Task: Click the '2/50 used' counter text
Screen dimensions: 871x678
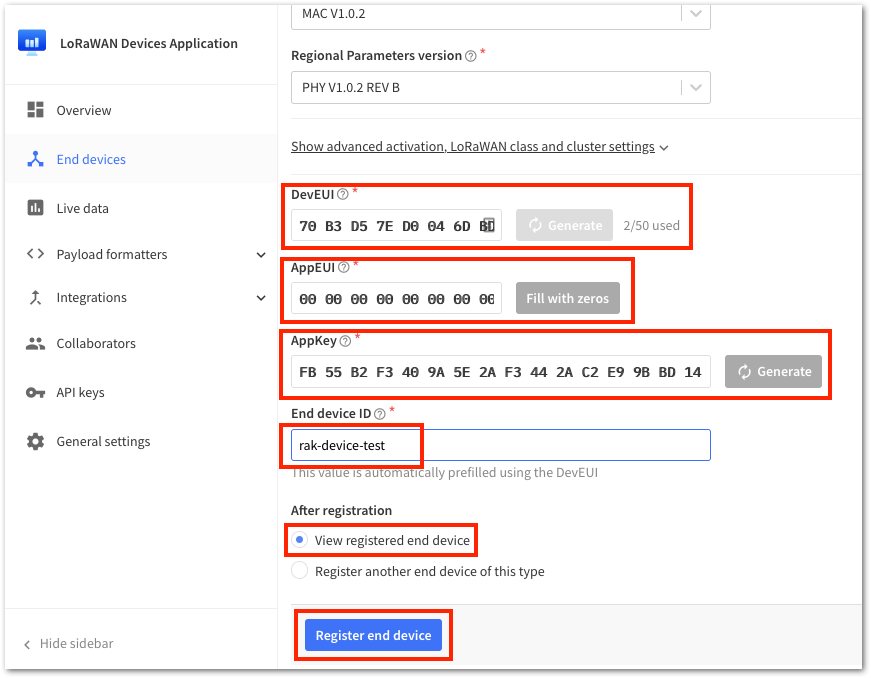Action: [651, 225]
